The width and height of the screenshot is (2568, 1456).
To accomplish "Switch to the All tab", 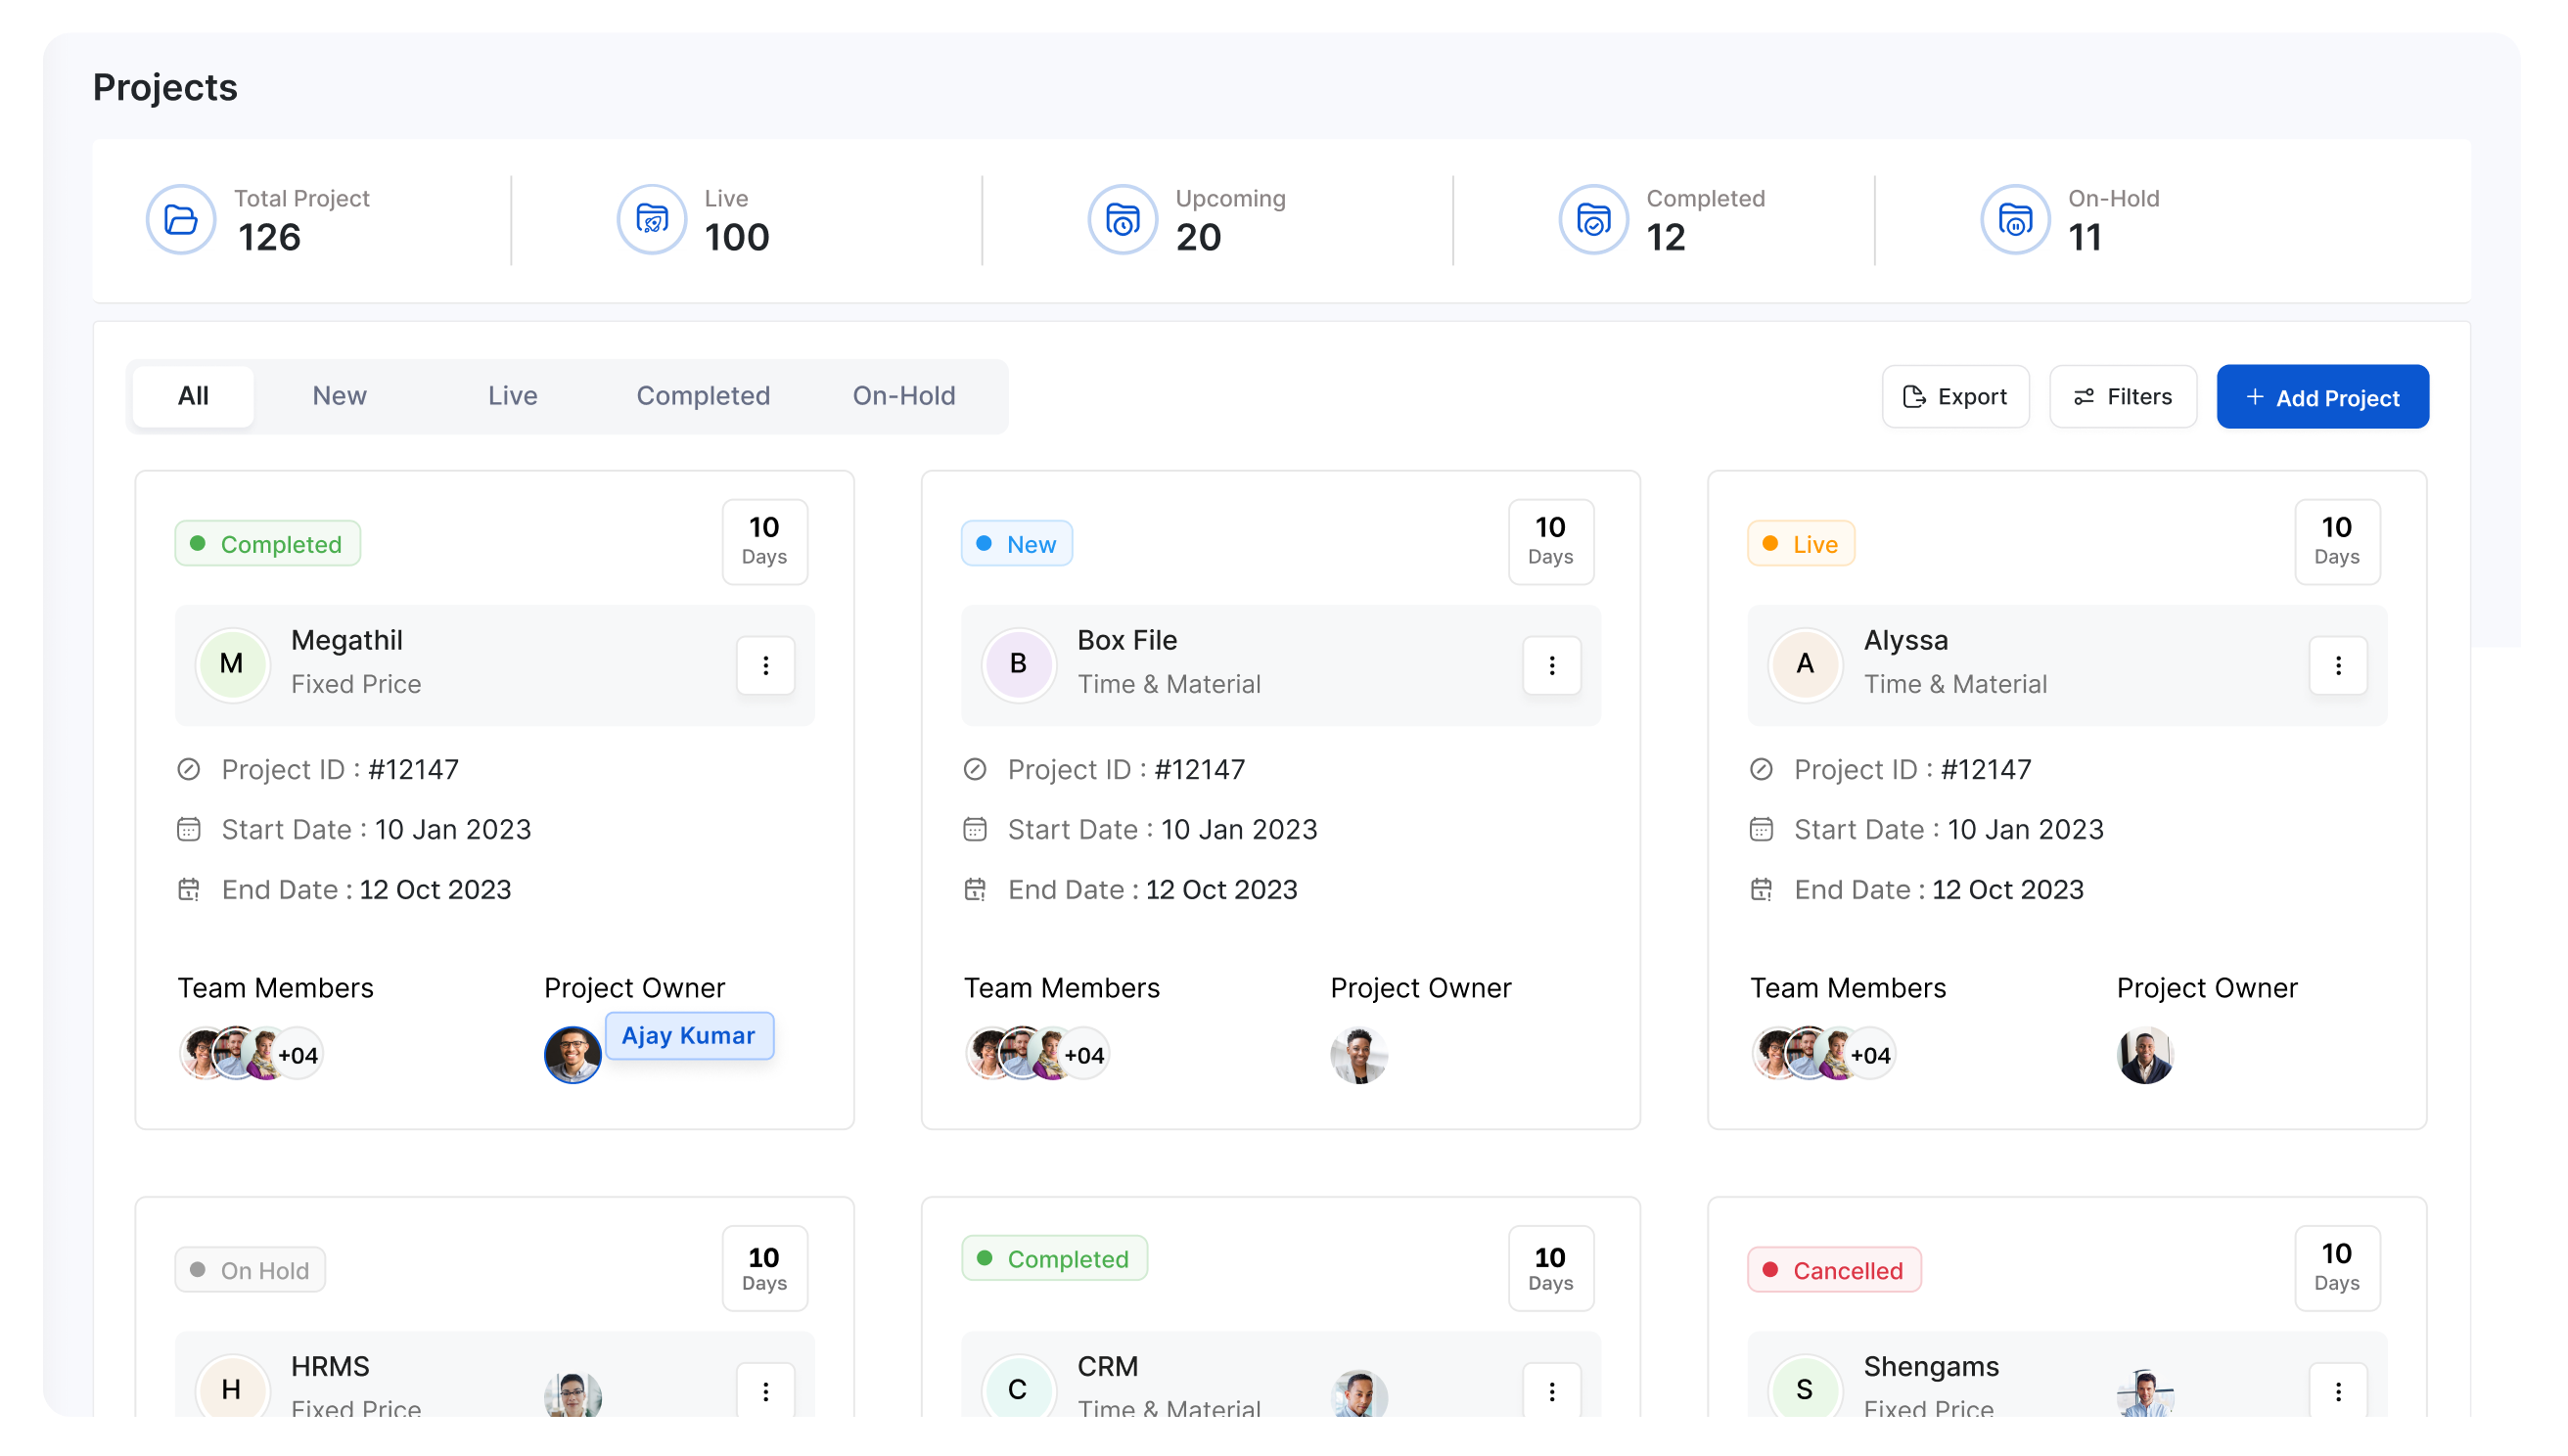I will (193, 396).
